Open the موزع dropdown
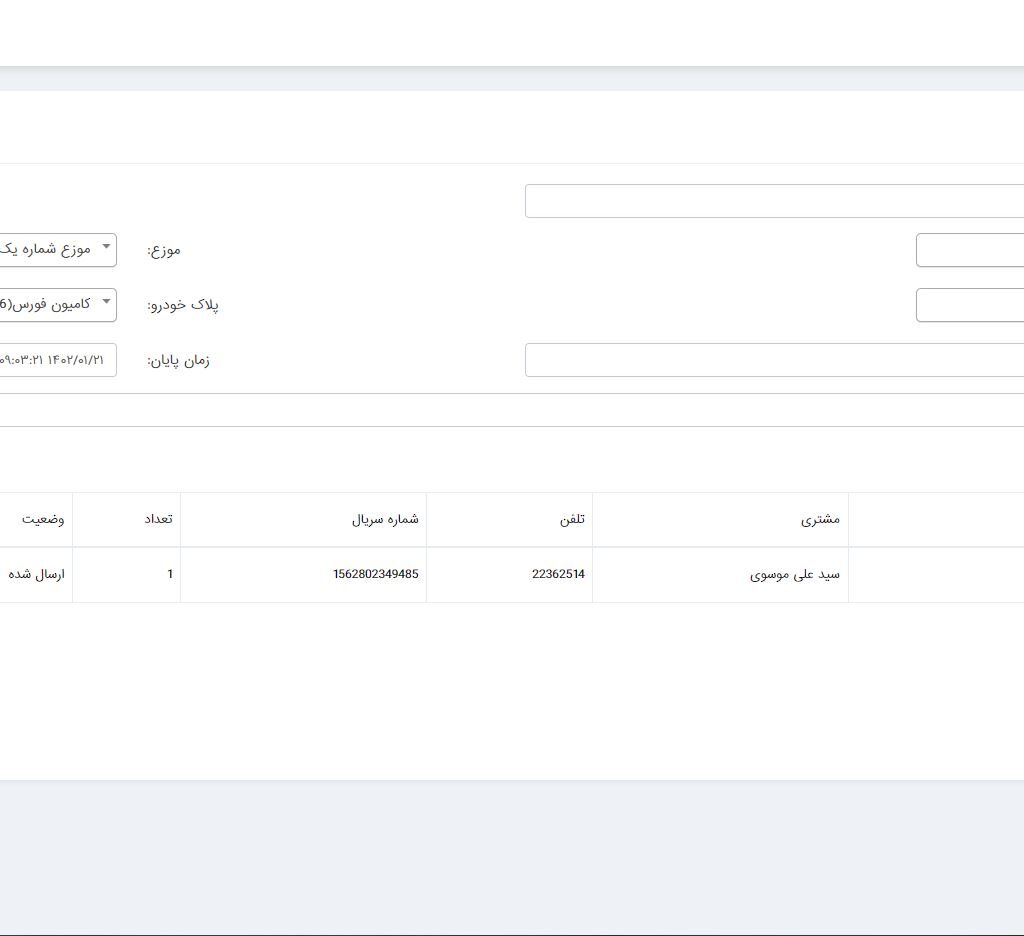Image resolution: width=1024 pixels, height=936 pixels. [x=56, y=250]
